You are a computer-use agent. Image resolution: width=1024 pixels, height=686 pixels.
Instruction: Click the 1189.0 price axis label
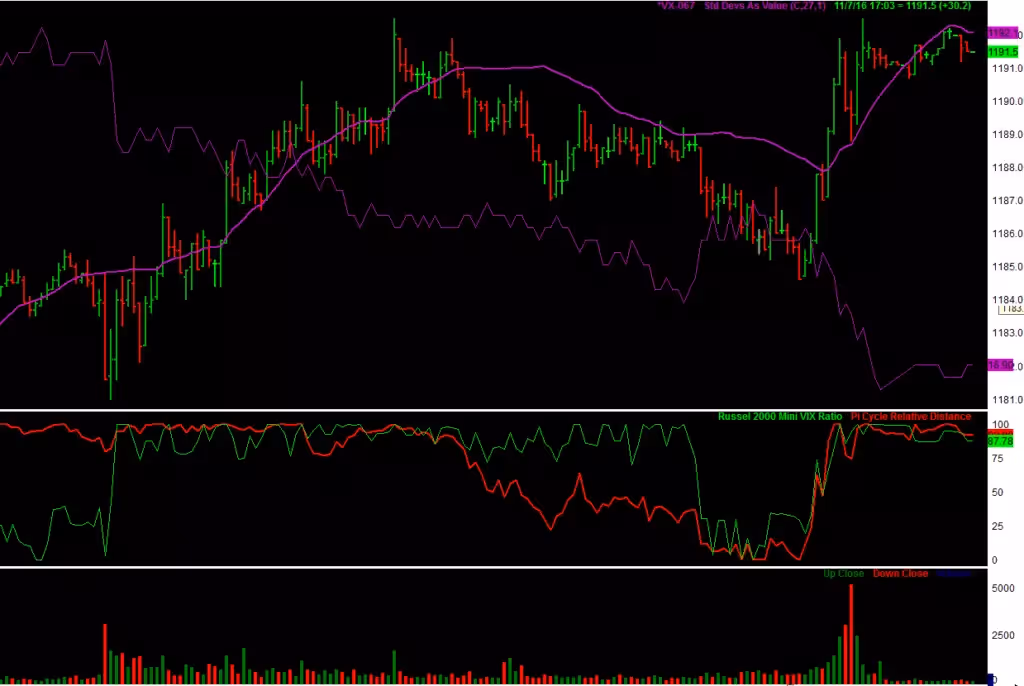tap(1007, 135)
